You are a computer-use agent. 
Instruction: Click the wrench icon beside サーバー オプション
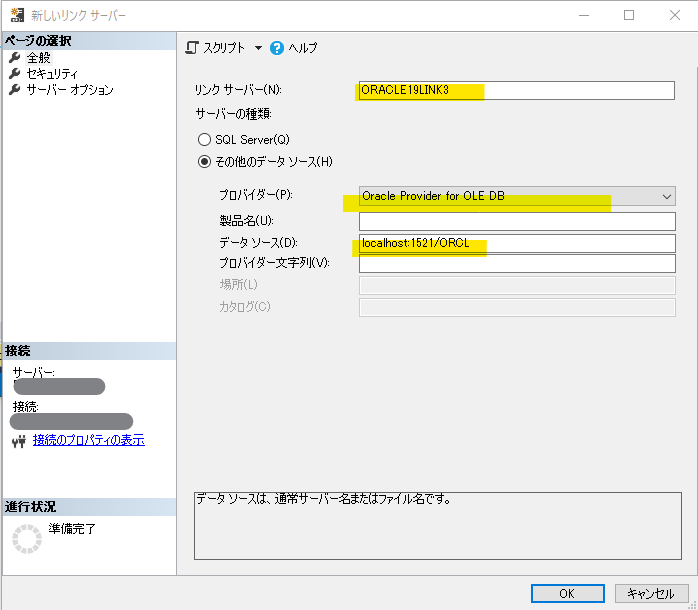(14, 90)
